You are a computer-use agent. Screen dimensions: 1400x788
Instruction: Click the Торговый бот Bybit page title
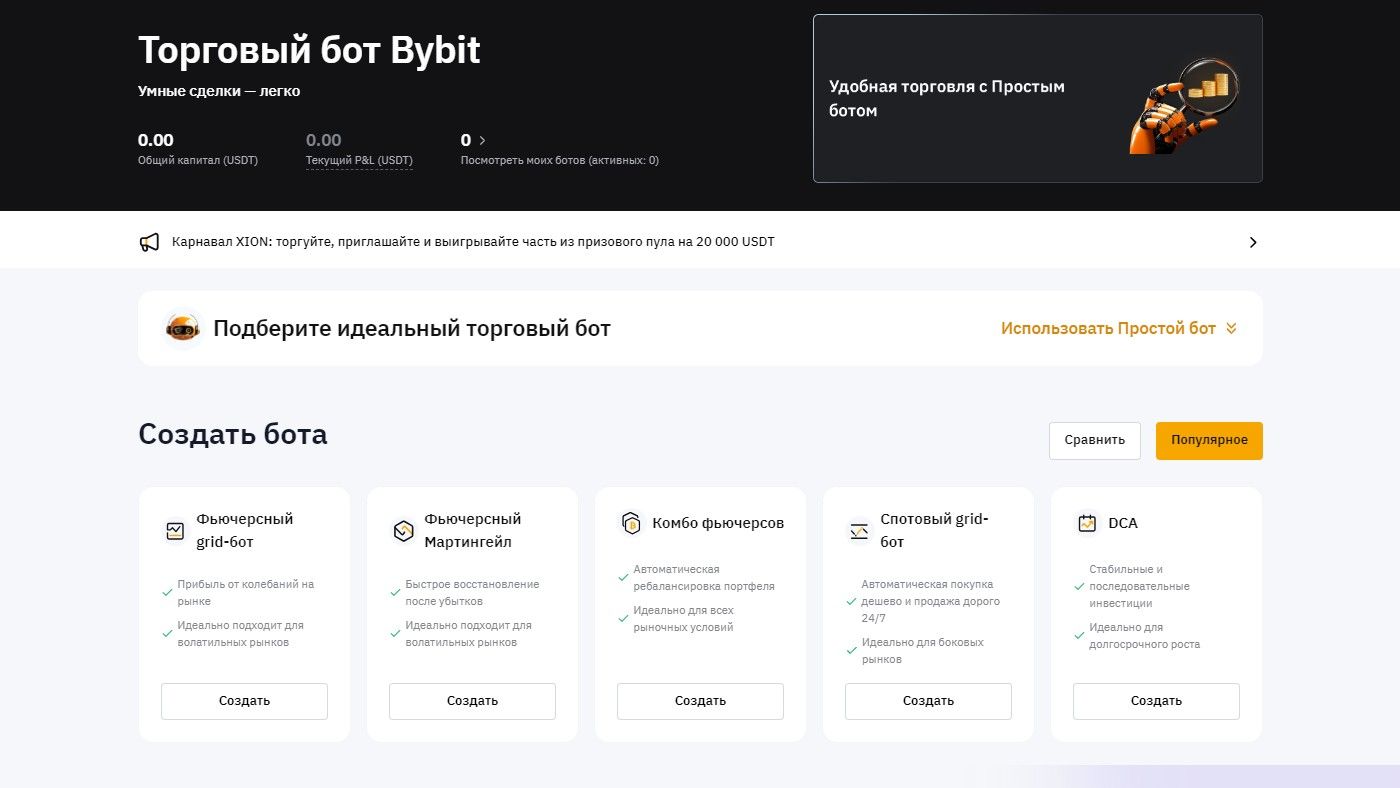pos(309,50)
